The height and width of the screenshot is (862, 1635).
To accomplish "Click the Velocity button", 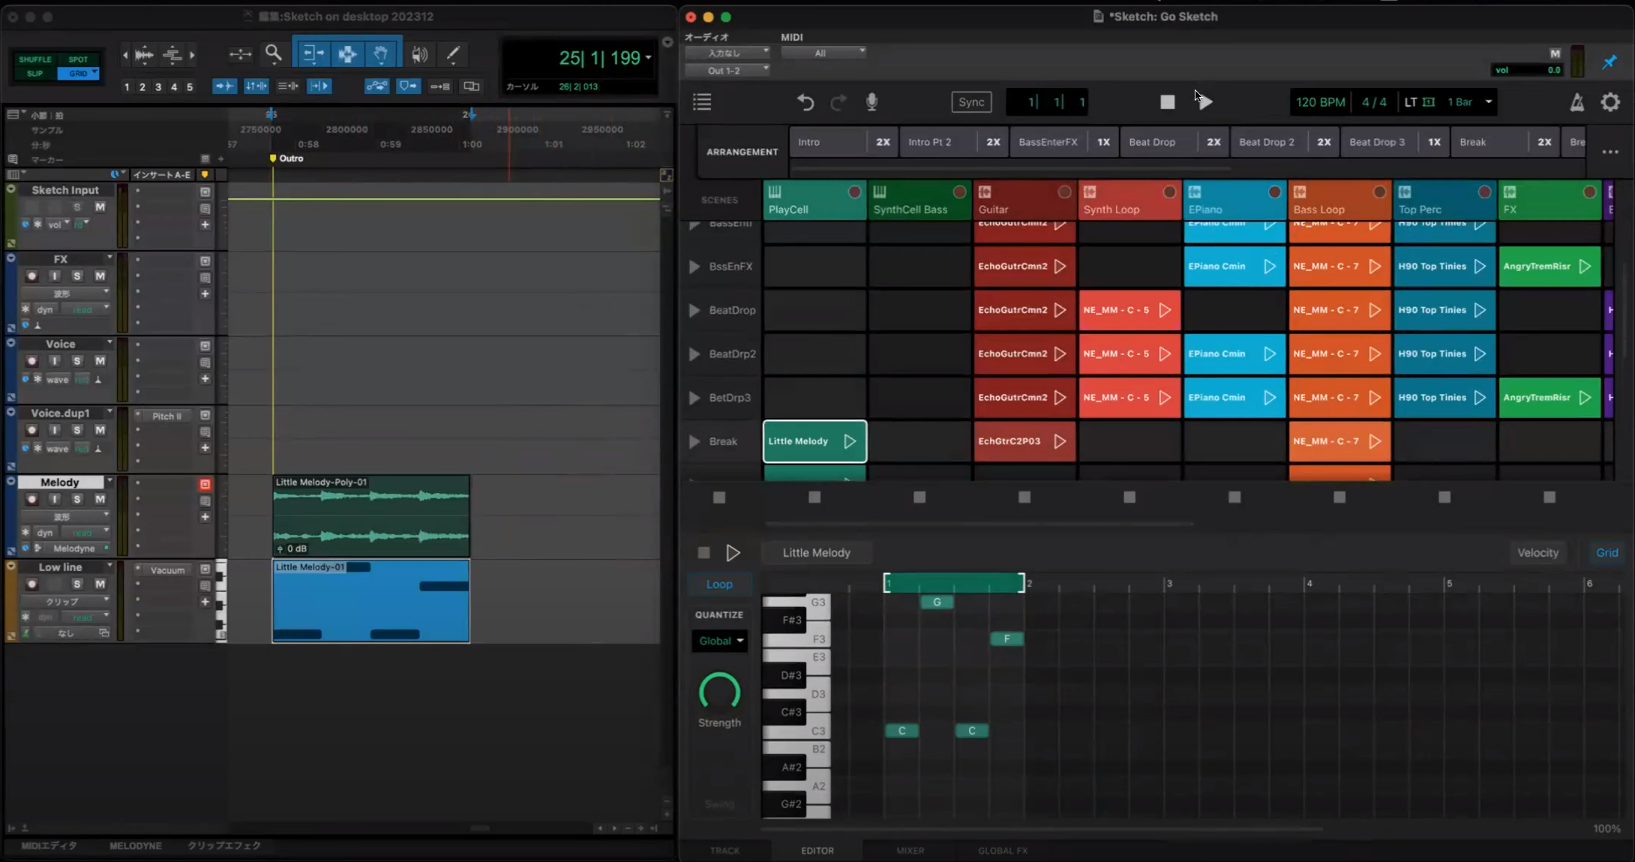I will pyautogui.click(x=1537, y=553).
